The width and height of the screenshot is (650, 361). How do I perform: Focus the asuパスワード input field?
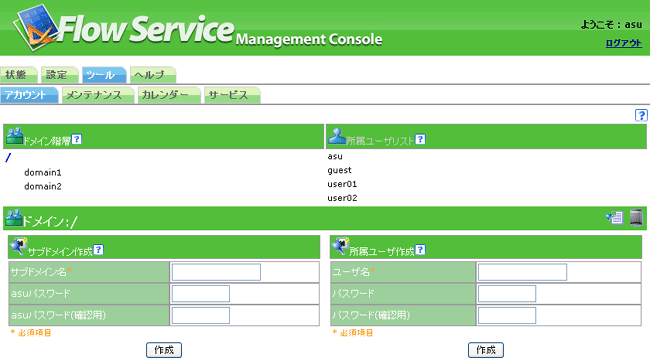coord(201,293)
